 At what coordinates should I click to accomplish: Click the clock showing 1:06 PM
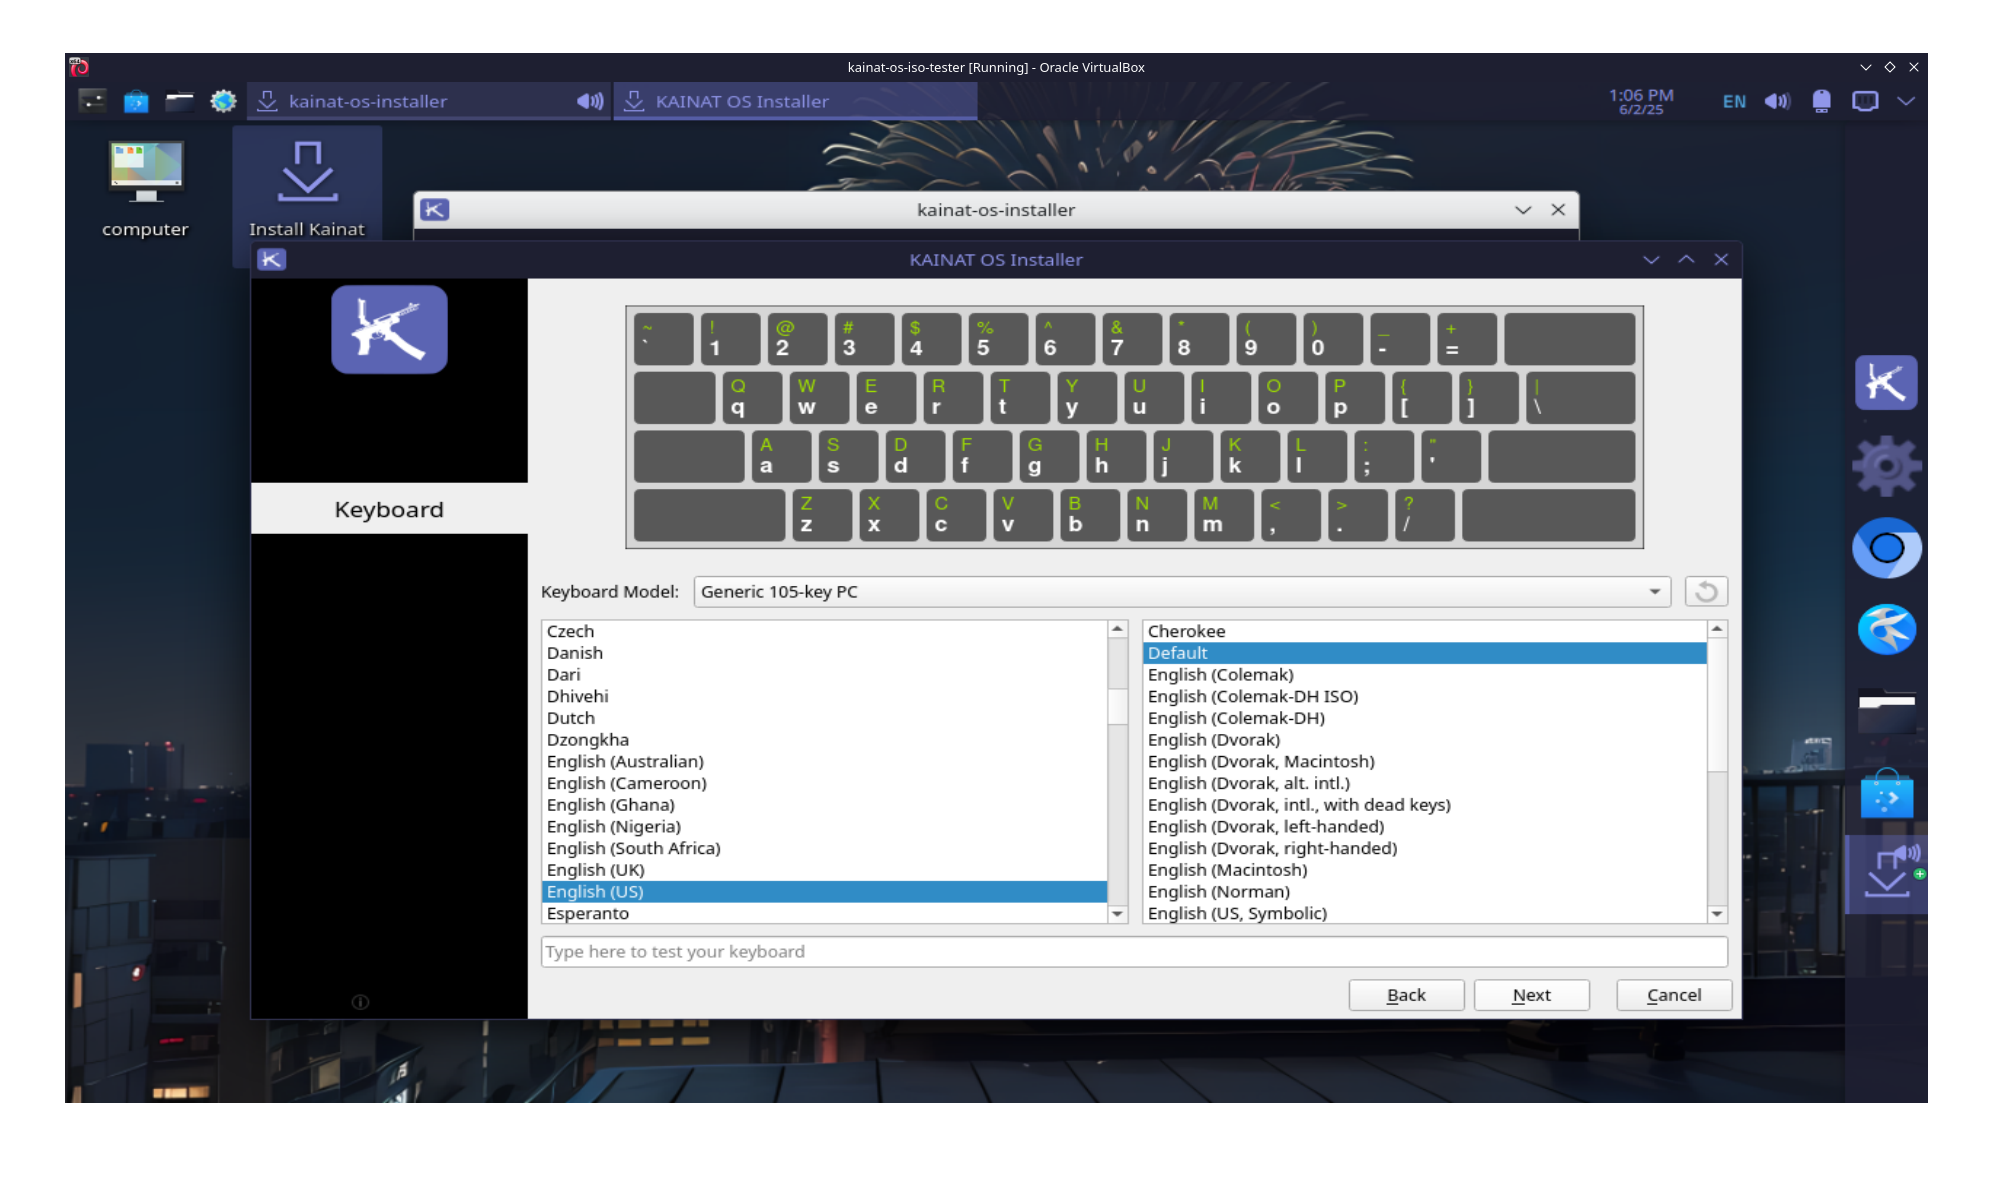coord(1641,101)
